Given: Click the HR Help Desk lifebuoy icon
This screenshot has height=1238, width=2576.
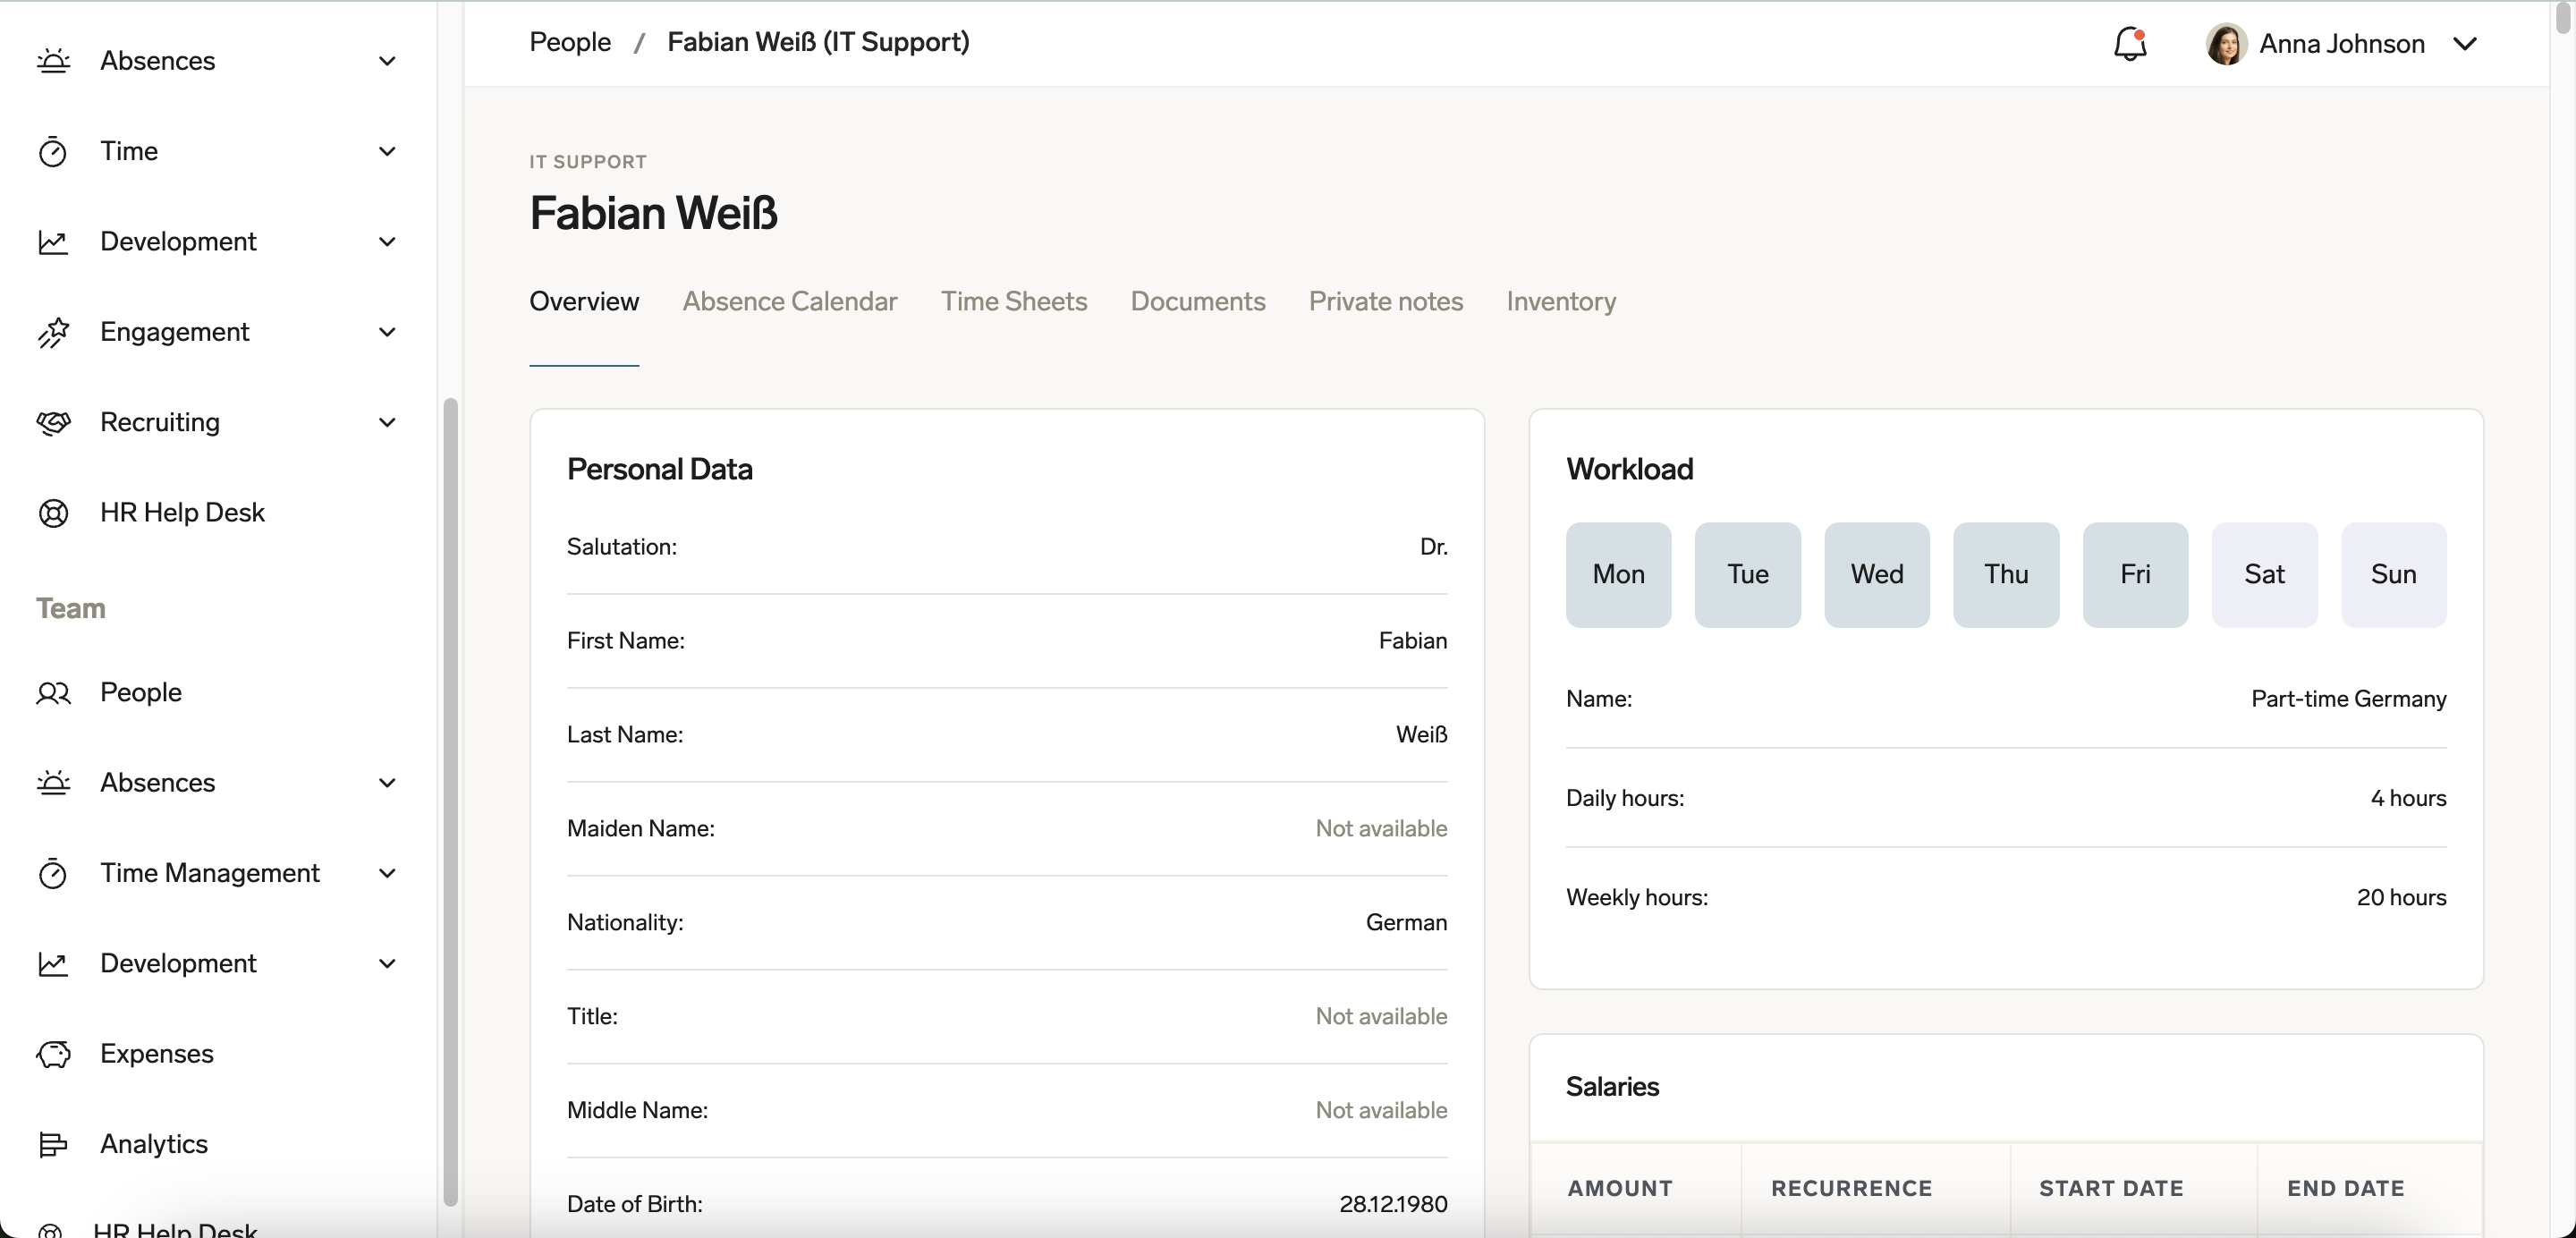Looking at the screenshot, I should (53, 513).
